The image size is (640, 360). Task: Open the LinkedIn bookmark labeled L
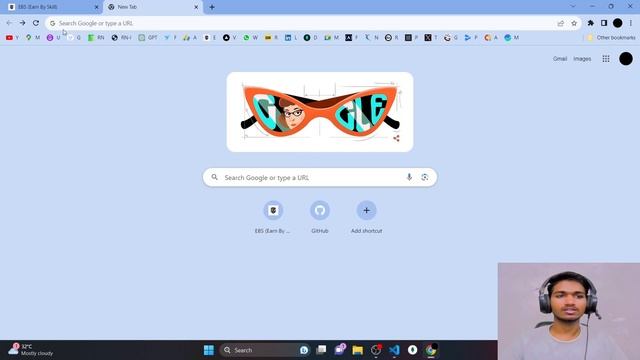pos(291,38)
